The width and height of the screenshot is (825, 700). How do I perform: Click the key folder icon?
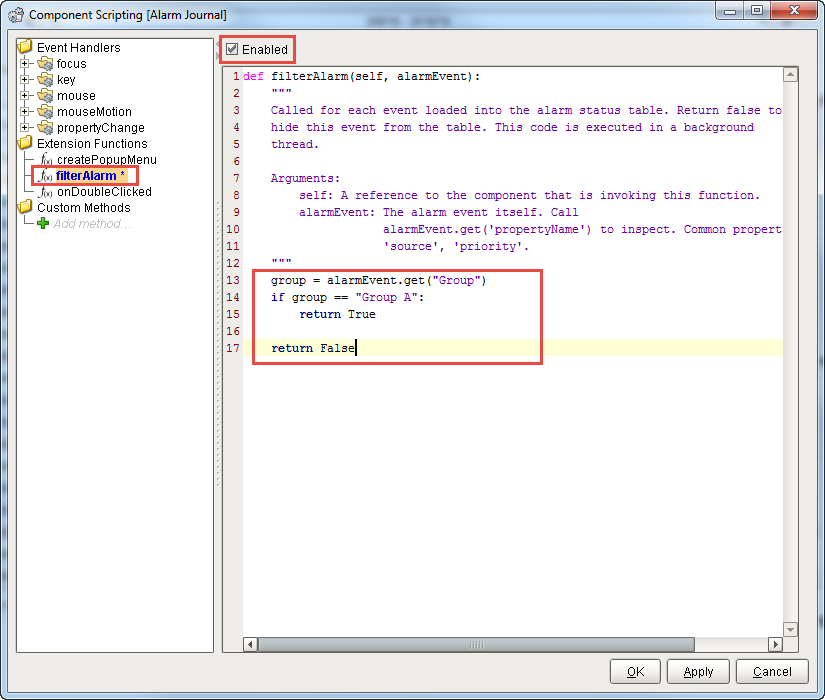coord(45,79)
